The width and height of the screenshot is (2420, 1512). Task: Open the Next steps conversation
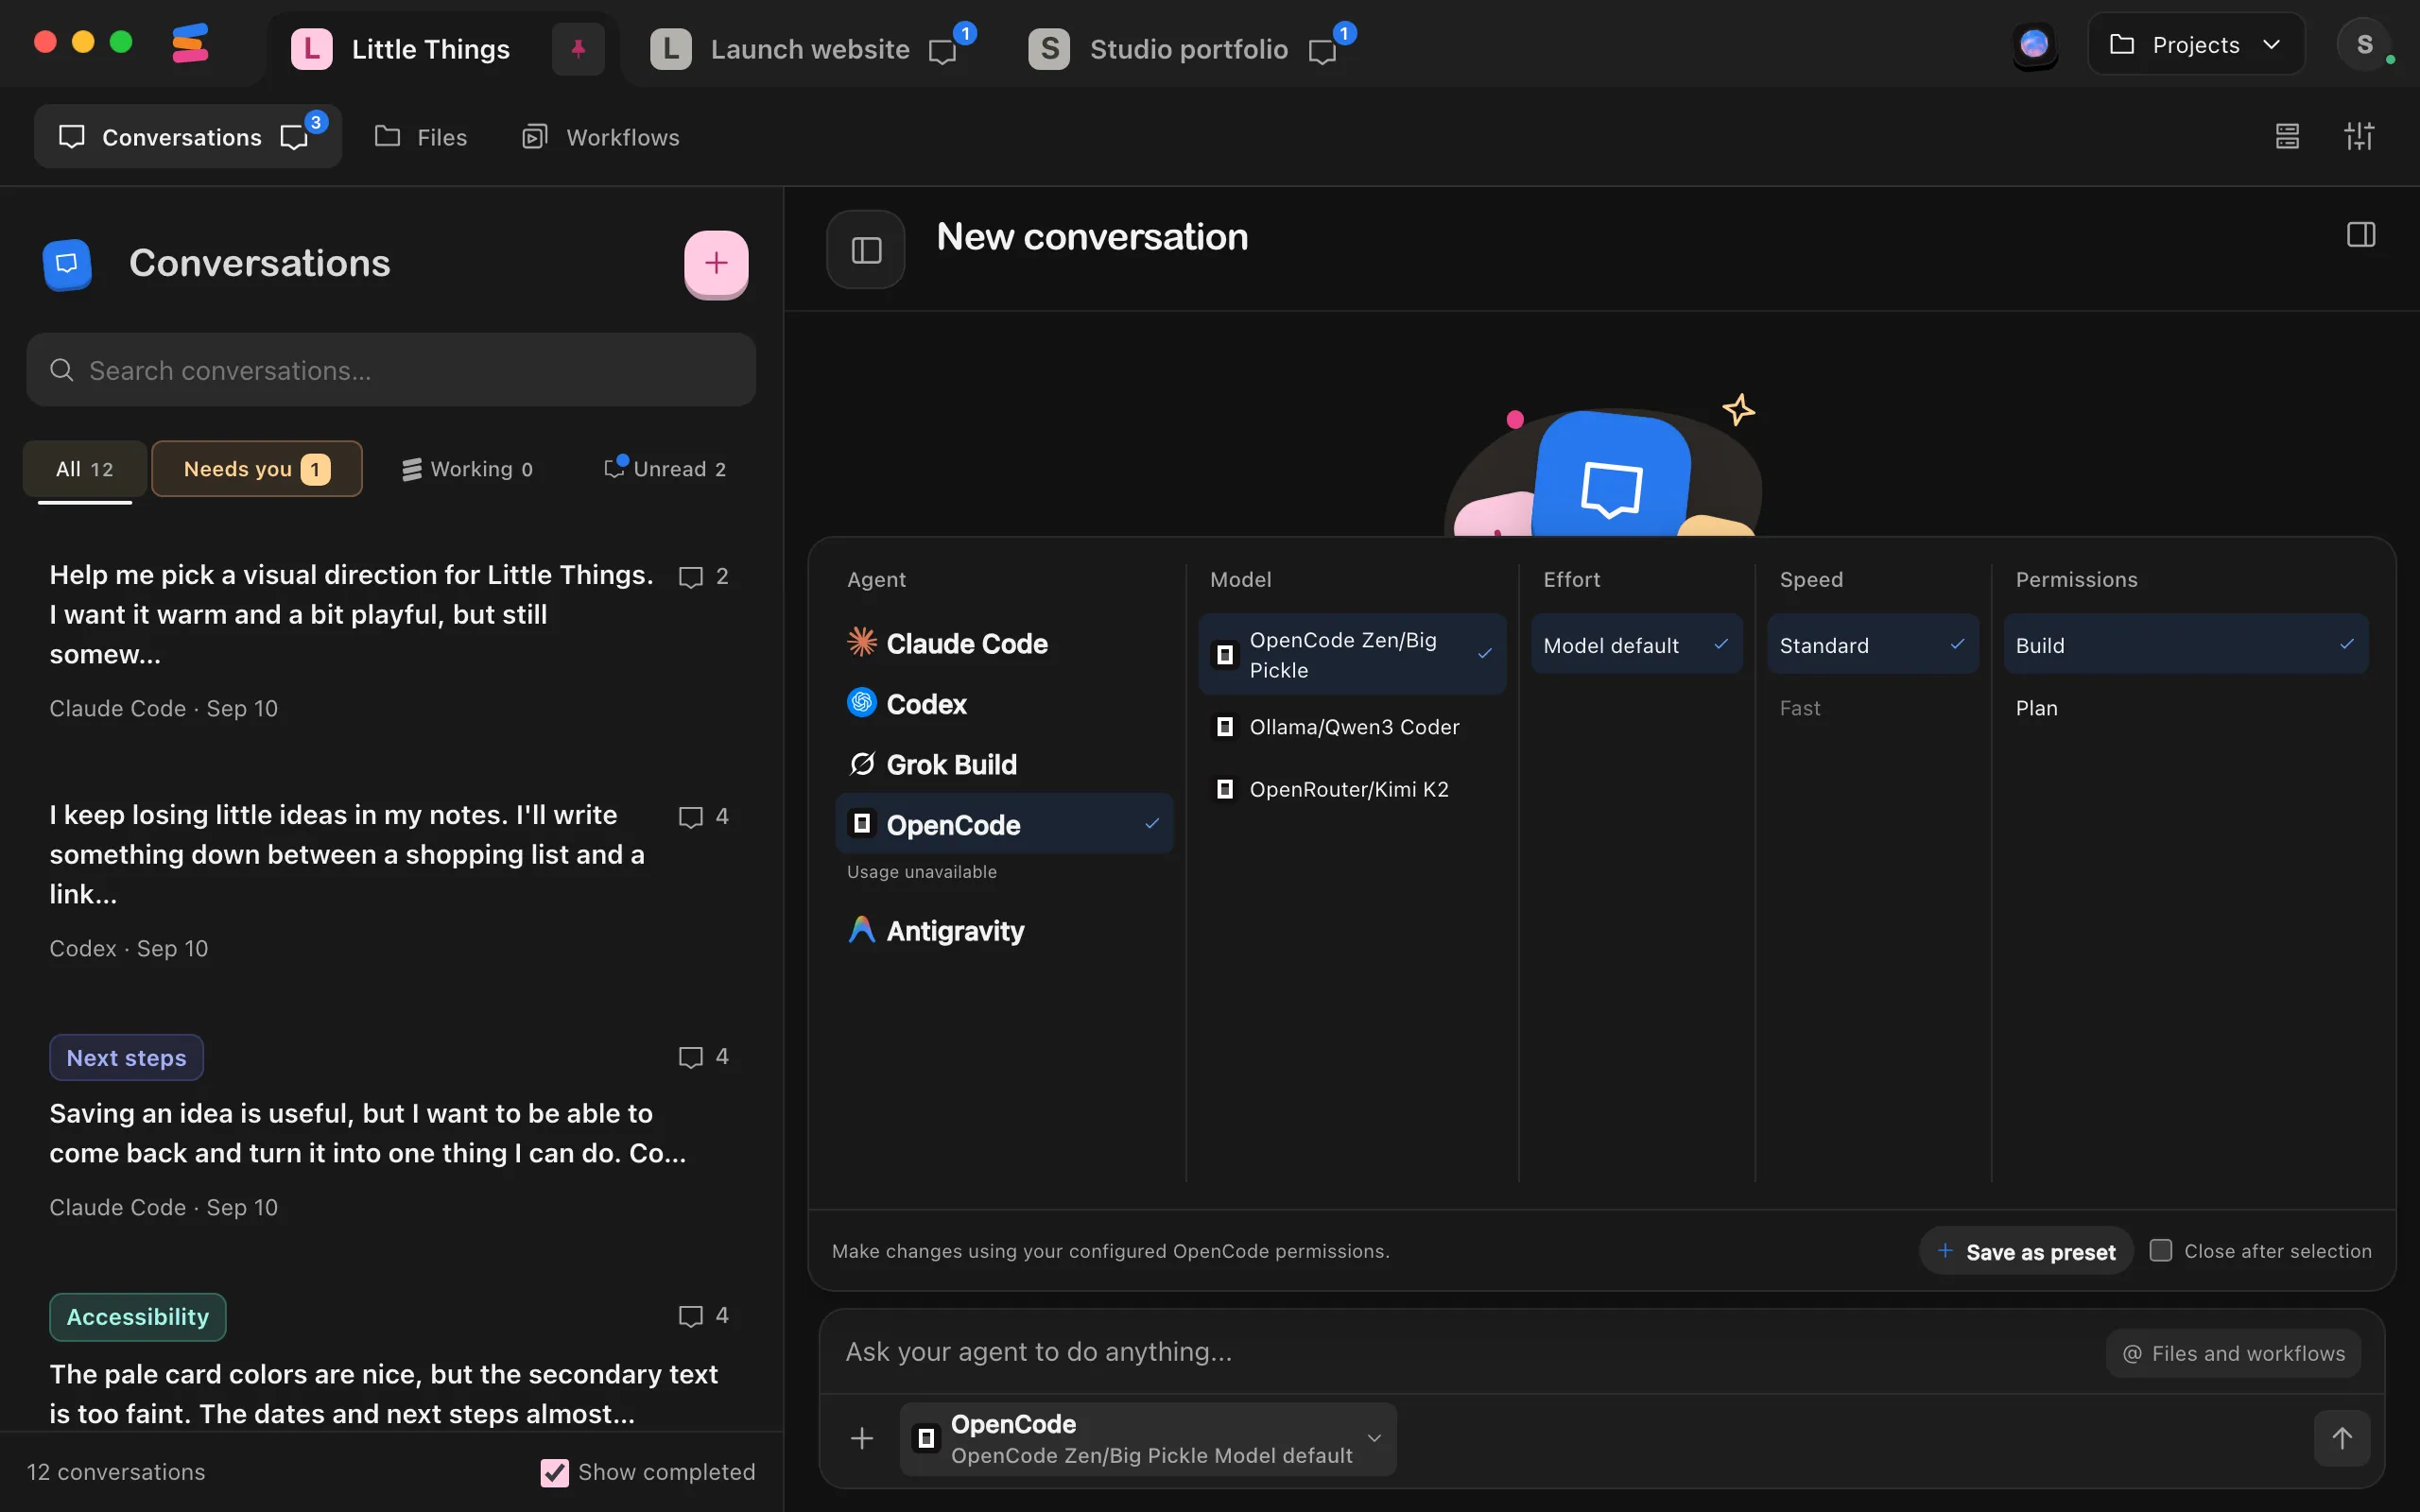391,1128
